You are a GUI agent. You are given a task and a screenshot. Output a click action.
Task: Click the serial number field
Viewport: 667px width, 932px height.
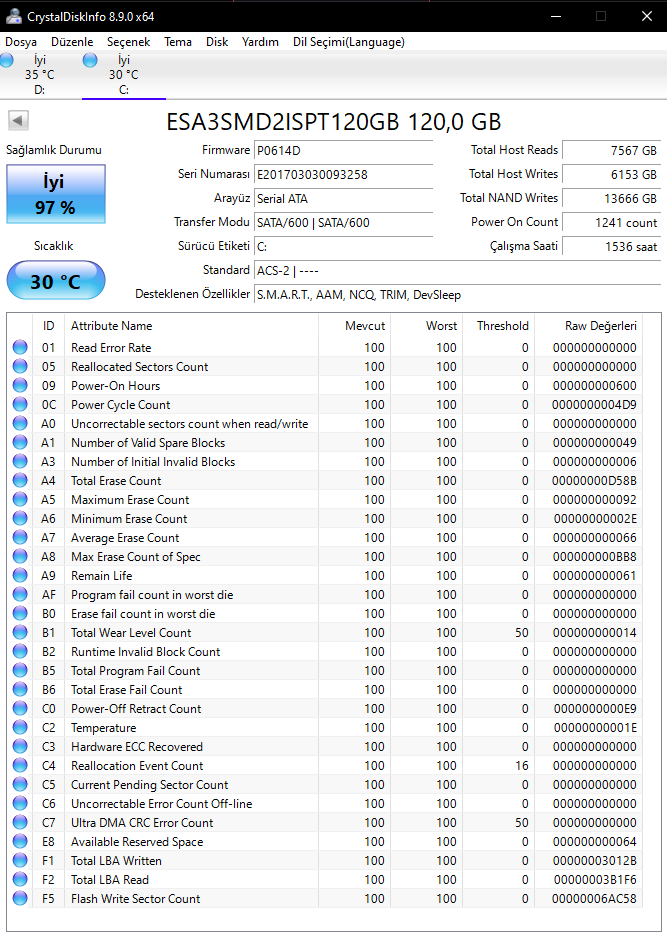tap(343, 175)
